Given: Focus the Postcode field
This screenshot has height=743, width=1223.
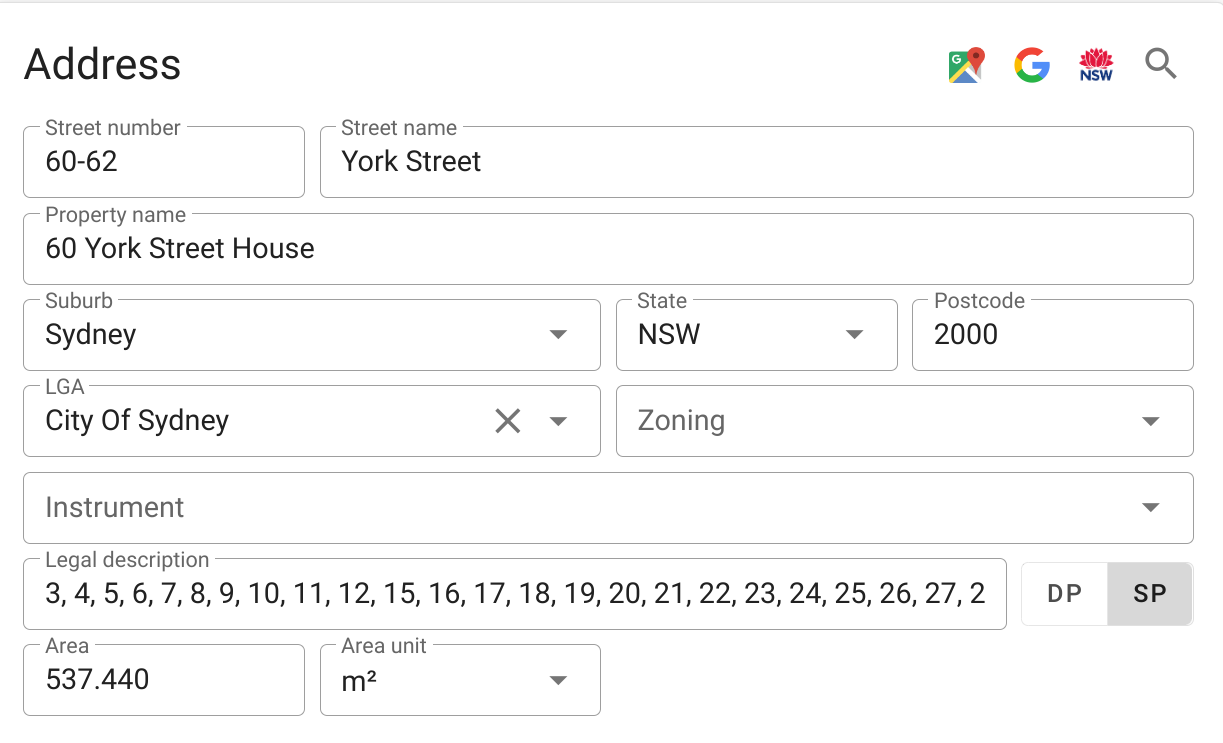Looking at the screenshot, I should [x=1050, y=335].
